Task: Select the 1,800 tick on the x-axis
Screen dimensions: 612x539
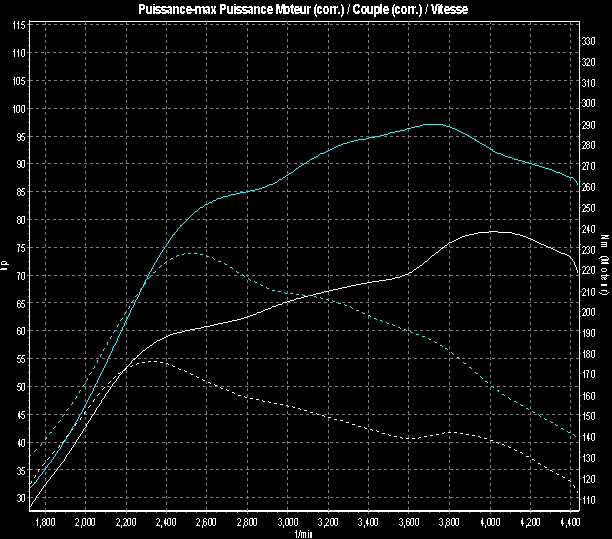Action: [x=44, y=521]
